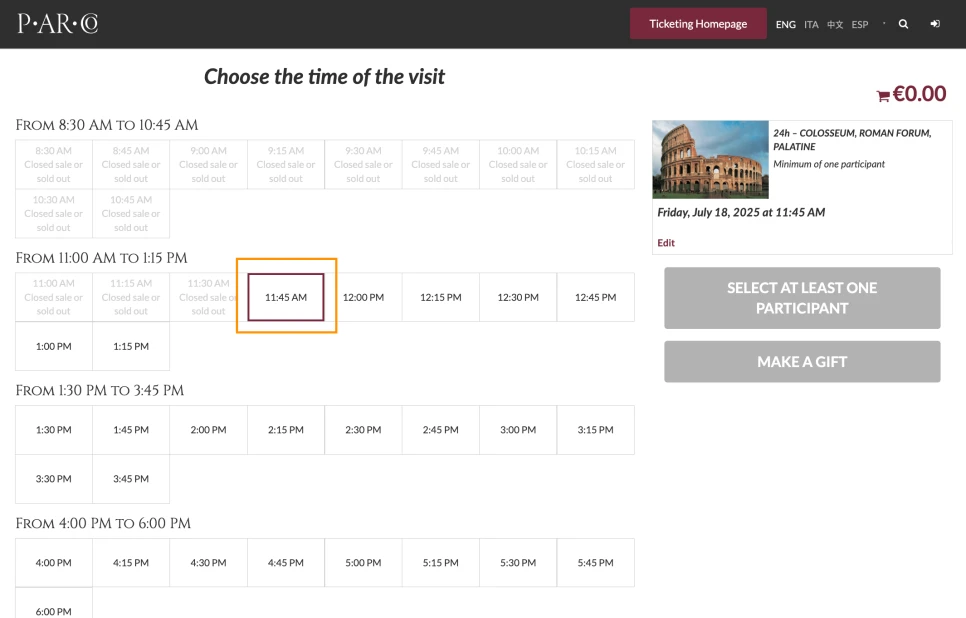The height and width of the screenshot is (618, 966).
Task: Click the Ticketing Homepage button
Action: [x=697, y=24]
